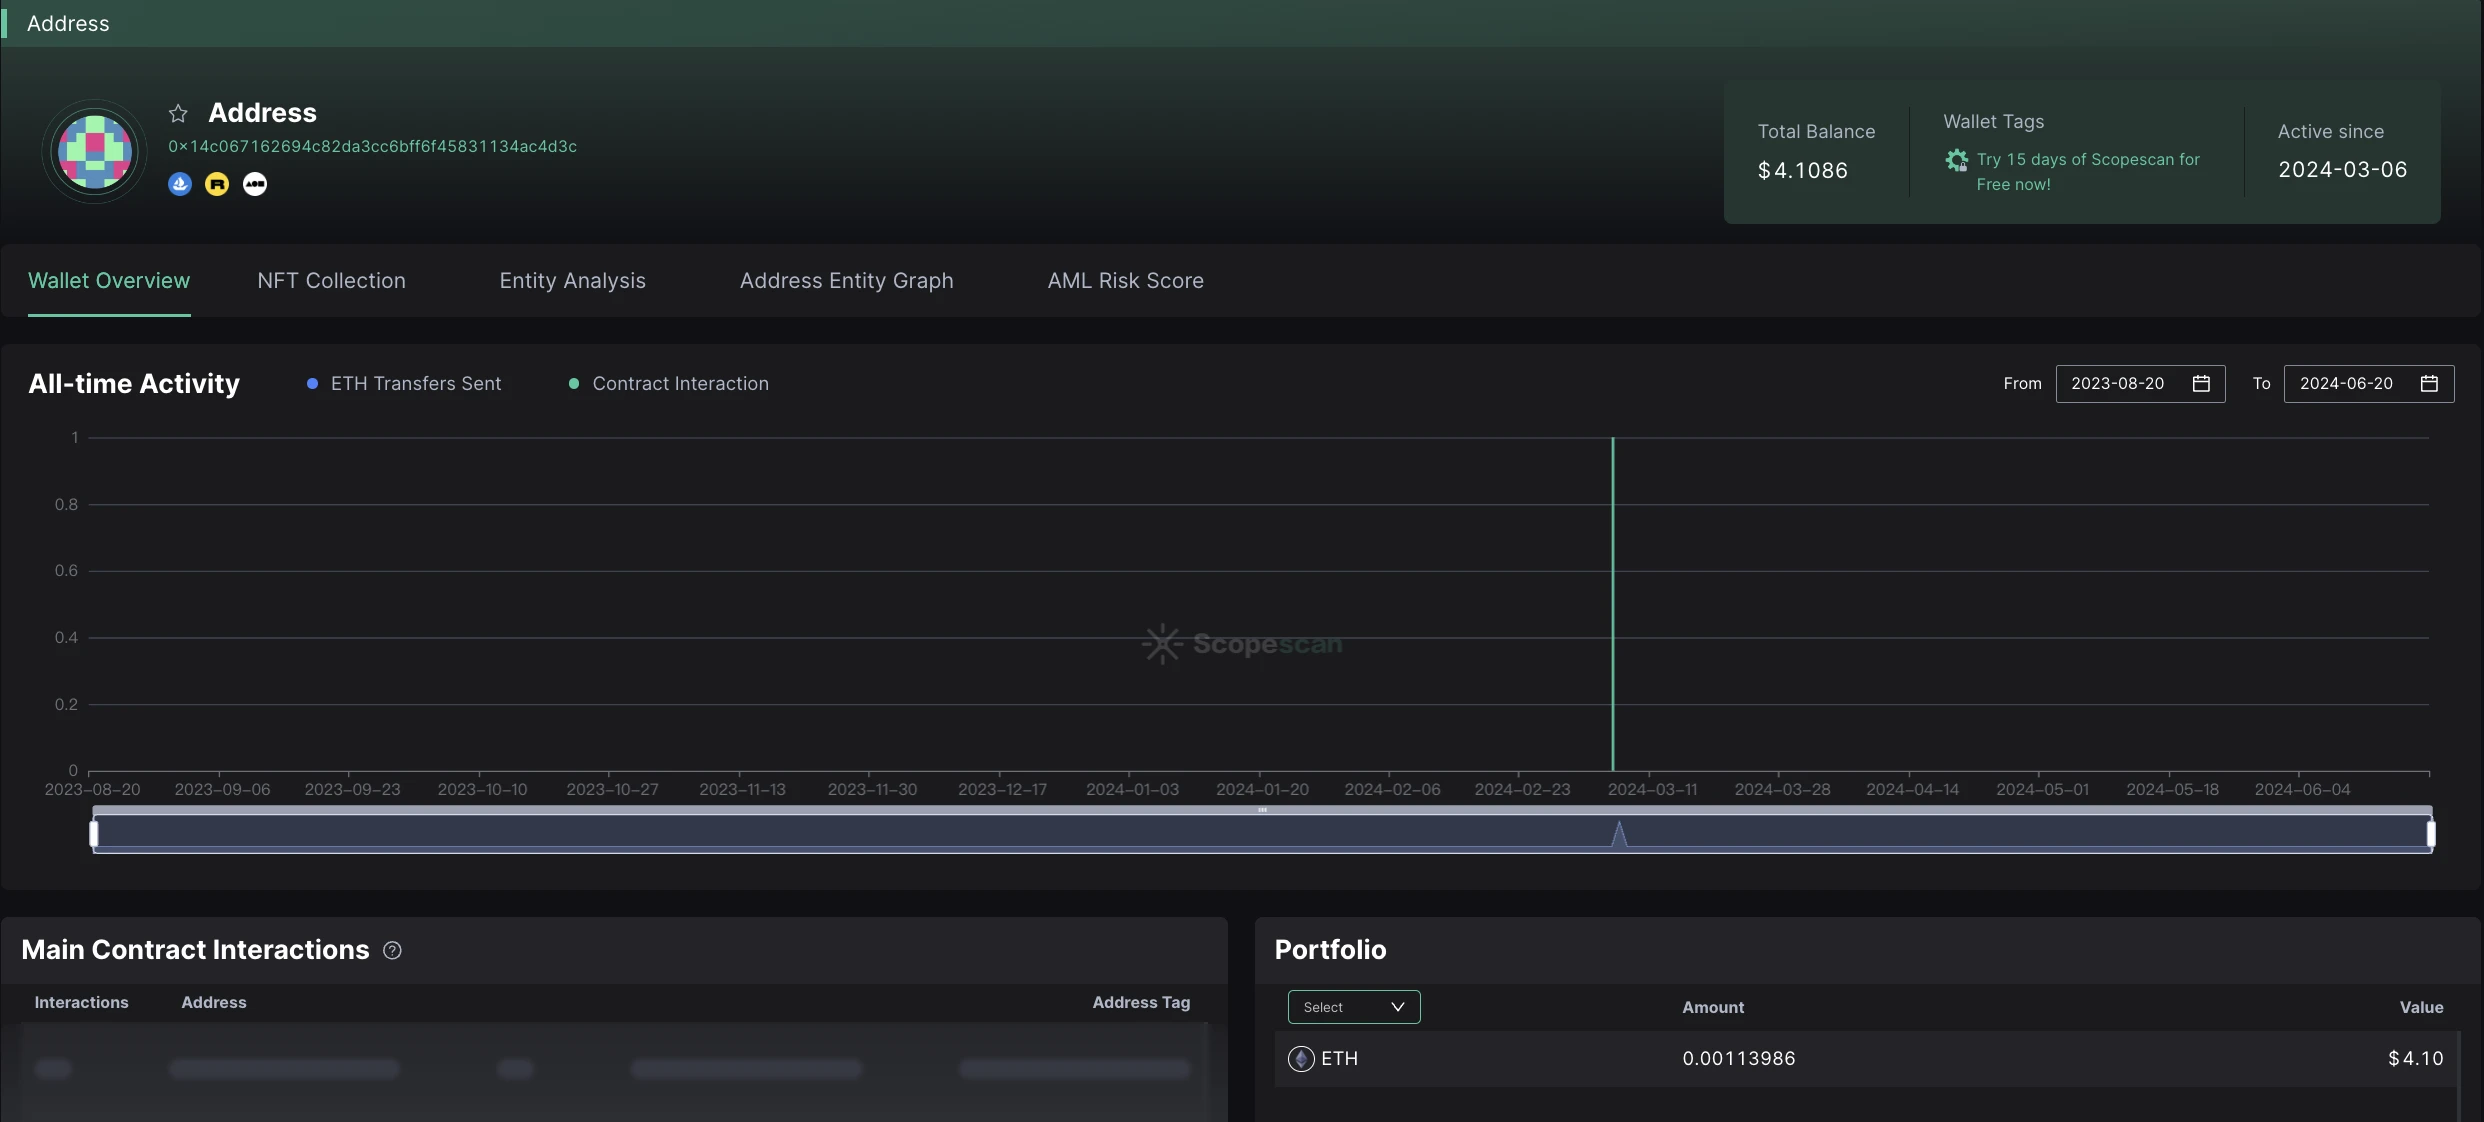Open the Address Entity Graph tab

pyautogui.click(x=846, y=281)
